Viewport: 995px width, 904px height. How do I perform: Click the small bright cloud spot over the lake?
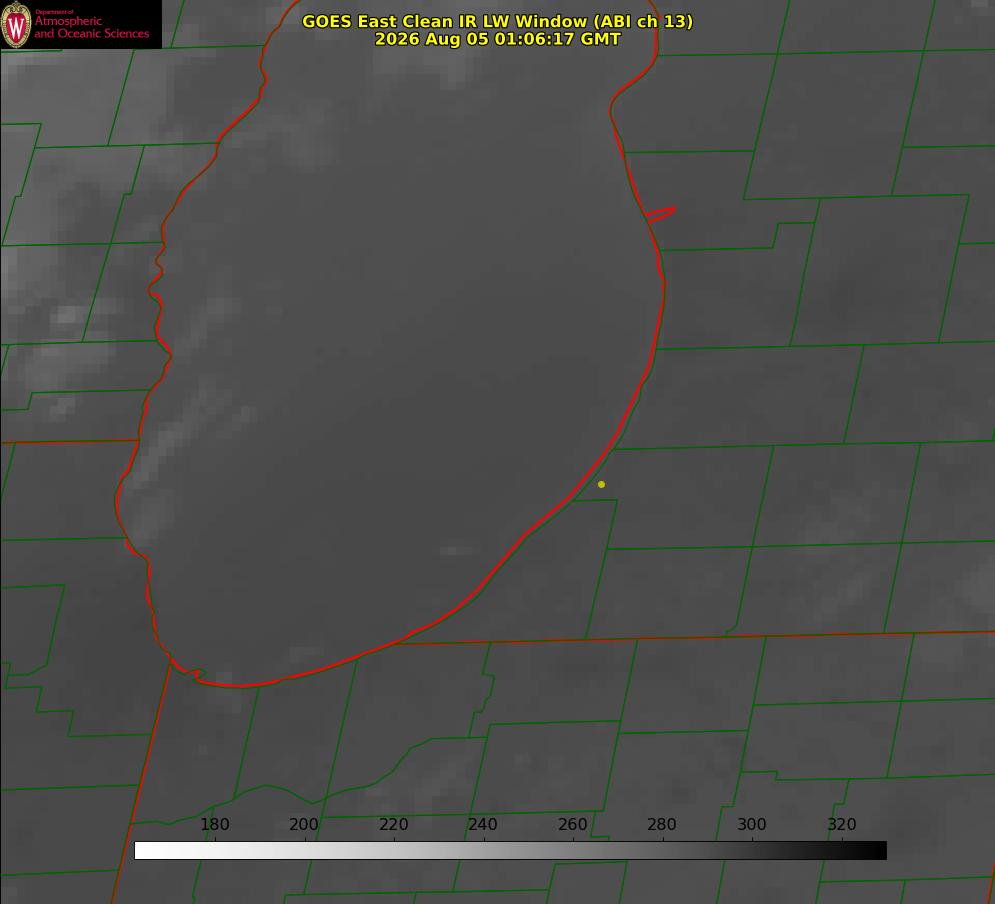[x=456, y=551]
